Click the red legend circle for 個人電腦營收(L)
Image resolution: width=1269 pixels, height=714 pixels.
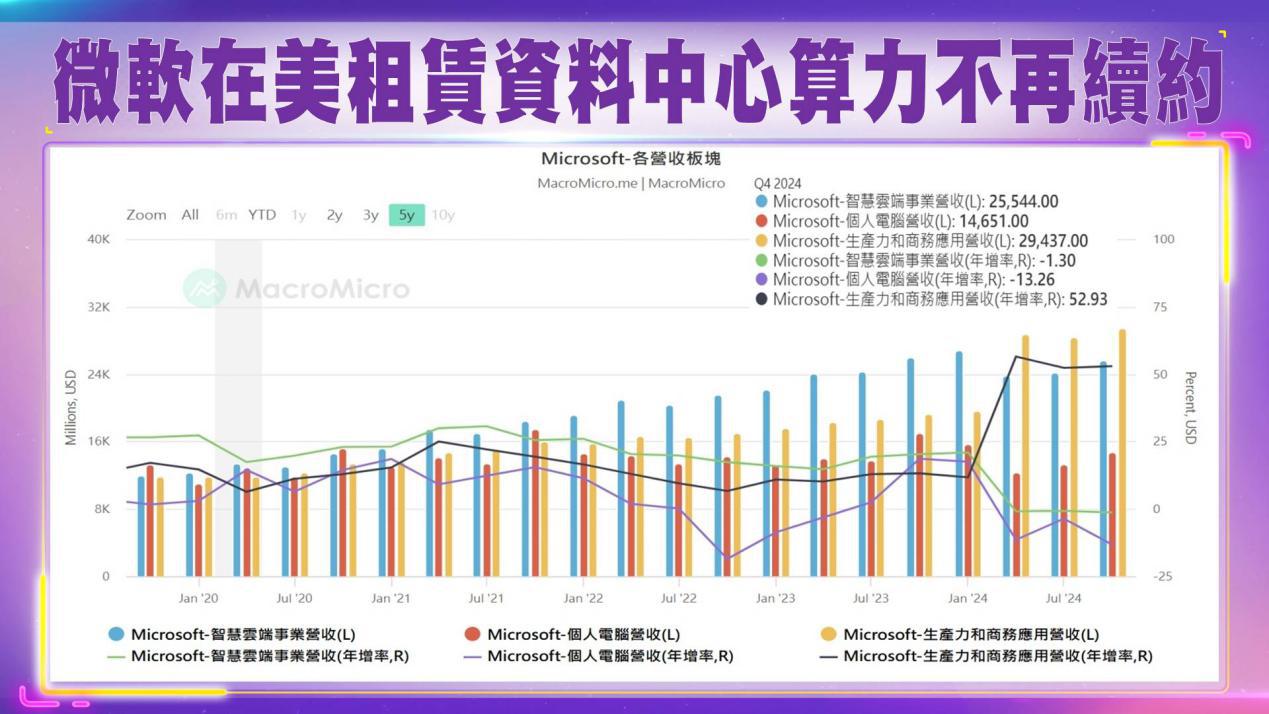tap(473, 634)
